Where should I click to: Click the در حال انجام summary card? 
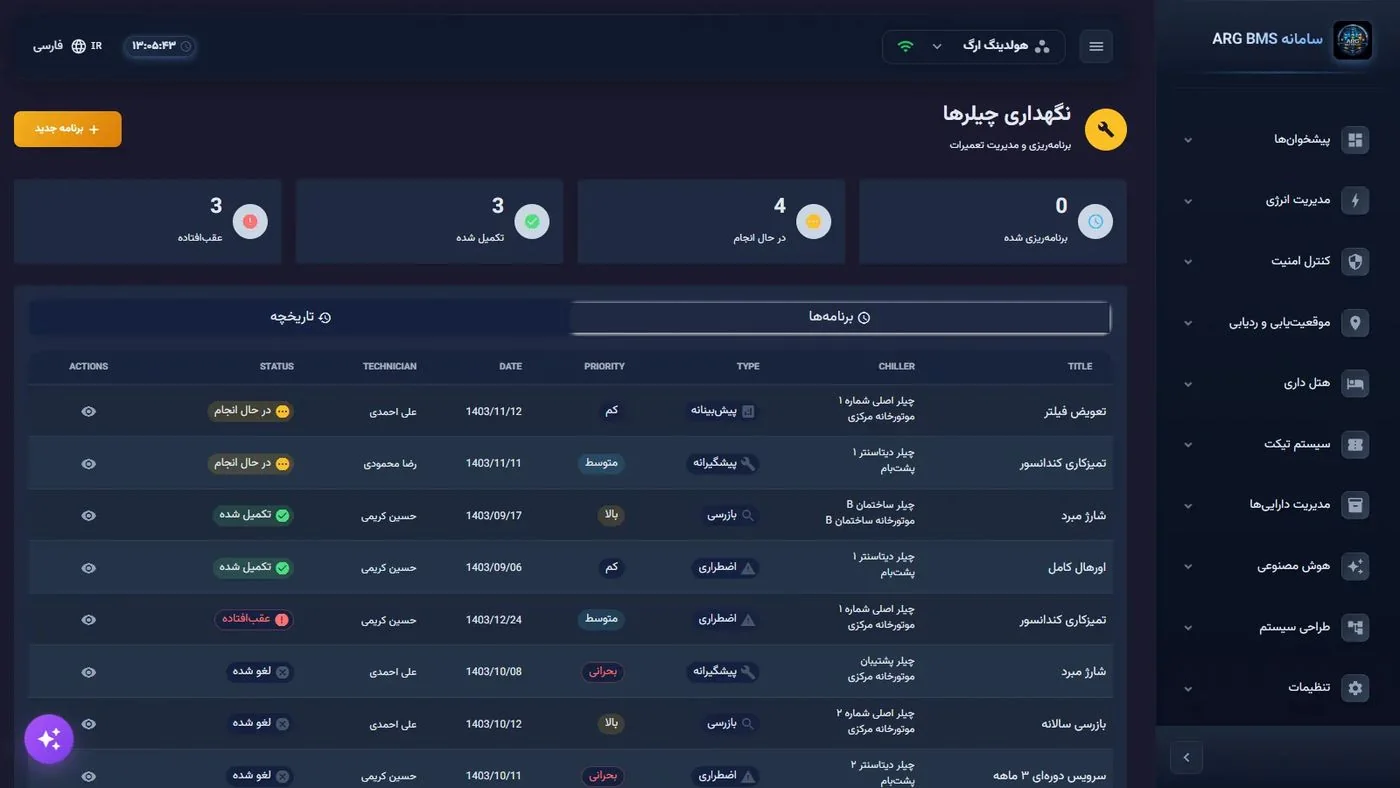[711, 222]
